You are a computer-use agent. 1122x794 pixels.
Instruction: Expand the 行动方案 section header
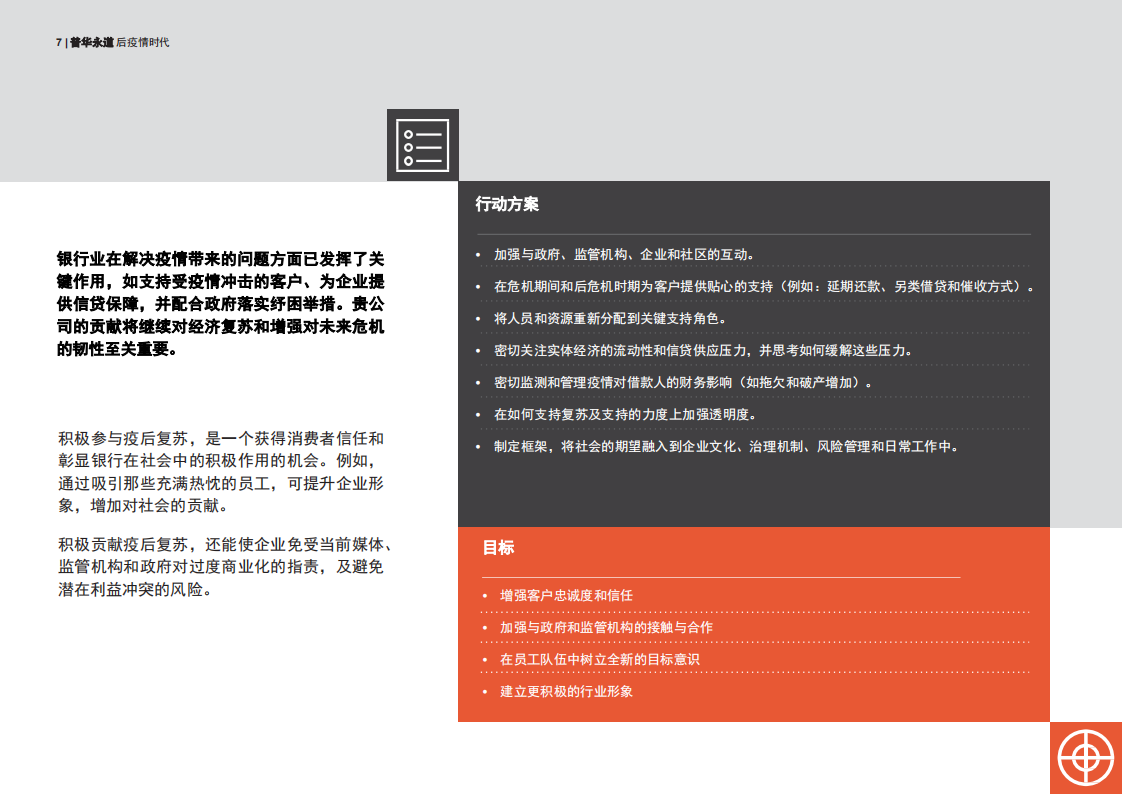click(505, 204)
